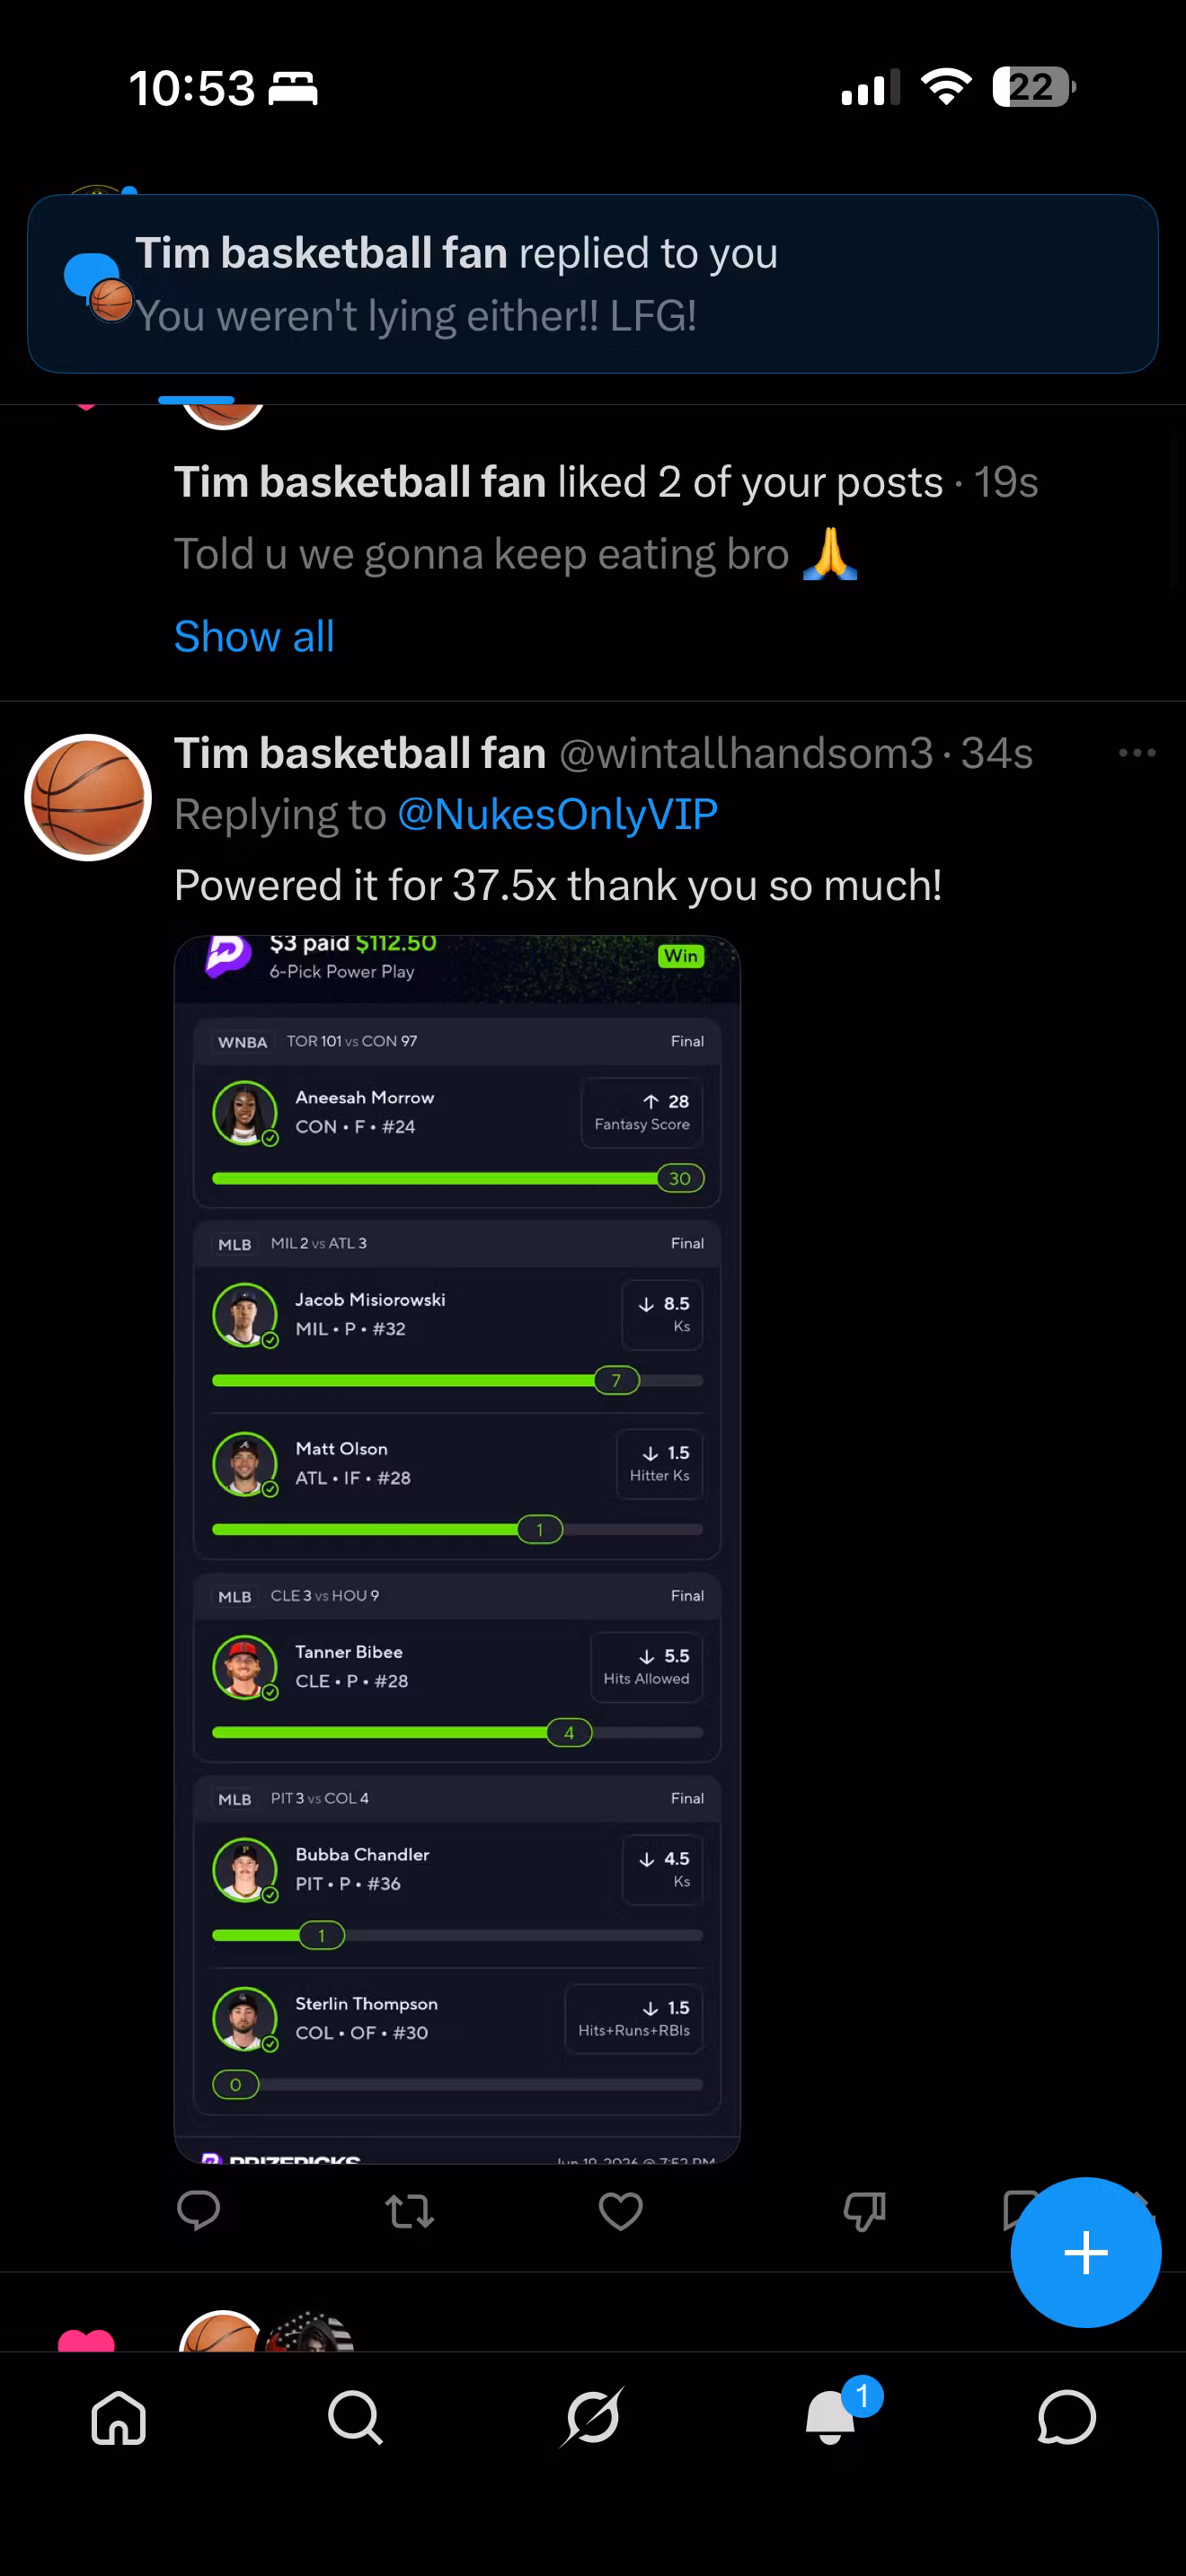Viewport: 1186px width, 2576px height.
Task: Tap the thumbs-down dislike icon
Action: 864,2211
